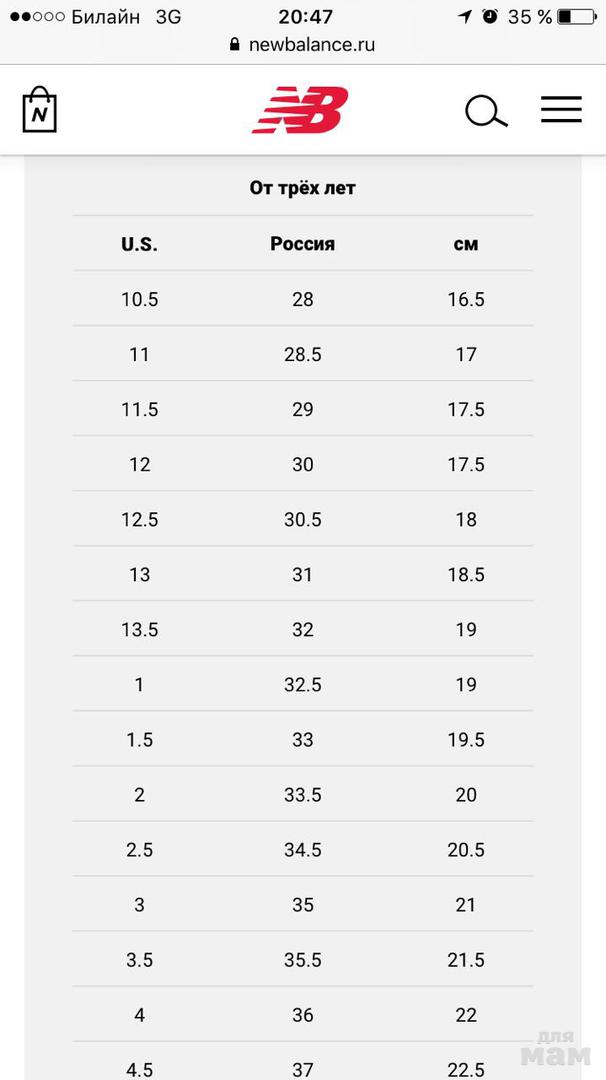Tap the lock icon beside URL
This screenshot has width=606, height=1080.
235,45
